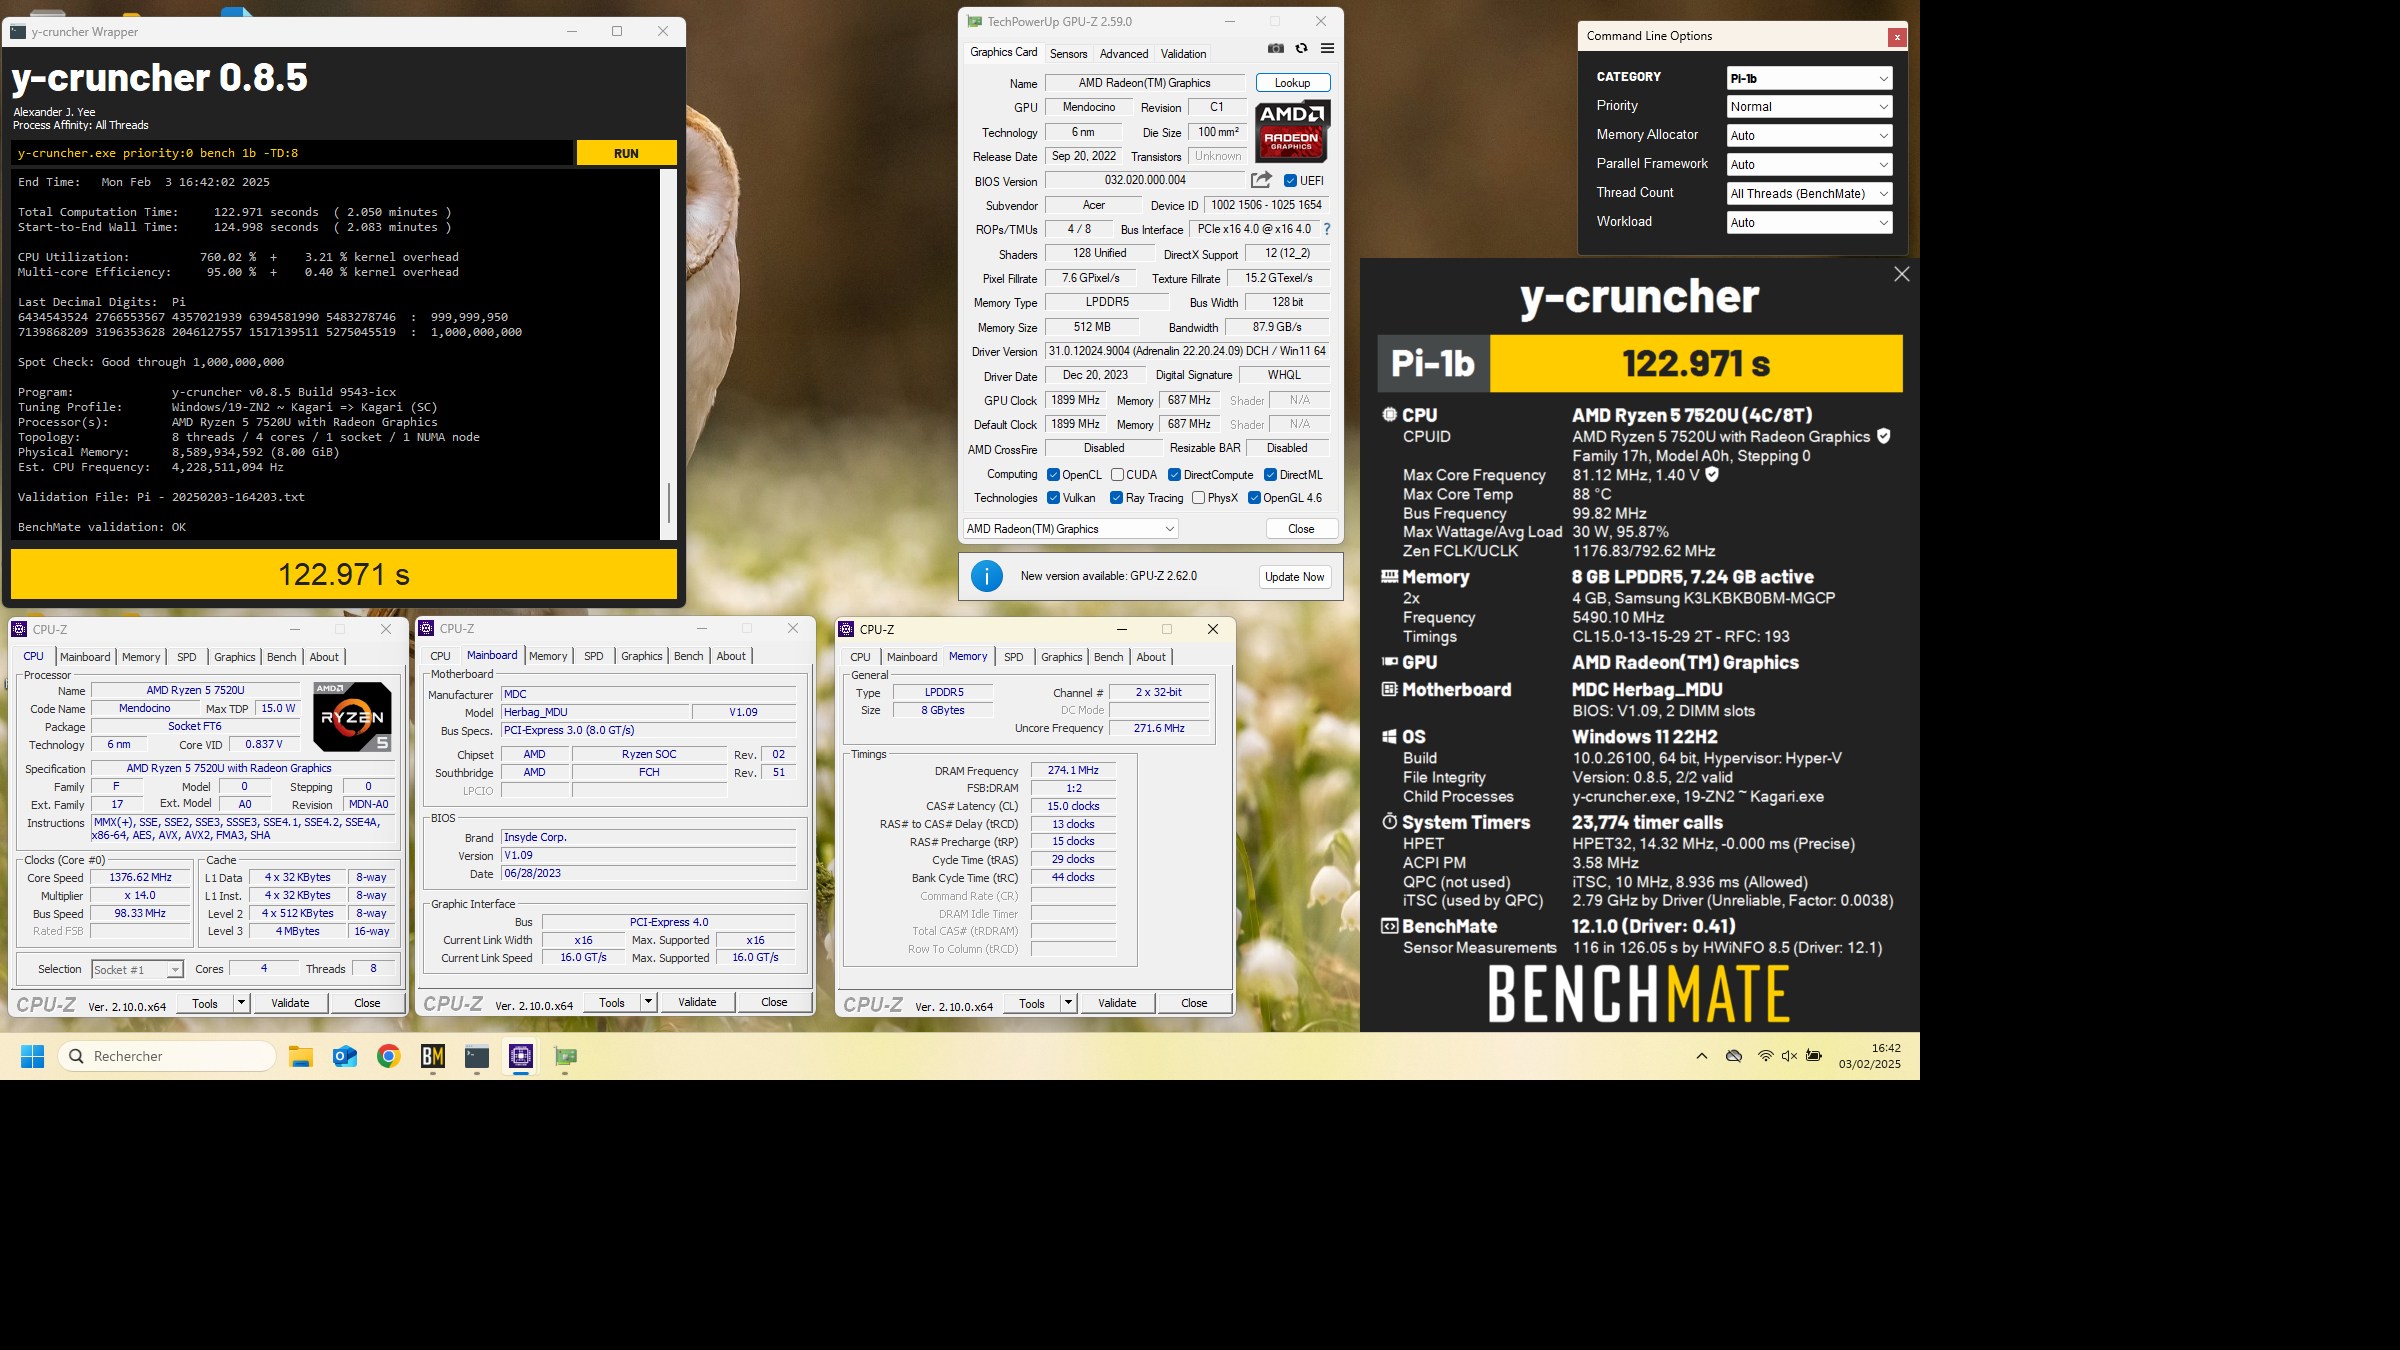Viewport: 2400px width, 1350px height.
Task: Open Bench tab in CPU-Z Mainboard window
Action: tap(688, 656)
